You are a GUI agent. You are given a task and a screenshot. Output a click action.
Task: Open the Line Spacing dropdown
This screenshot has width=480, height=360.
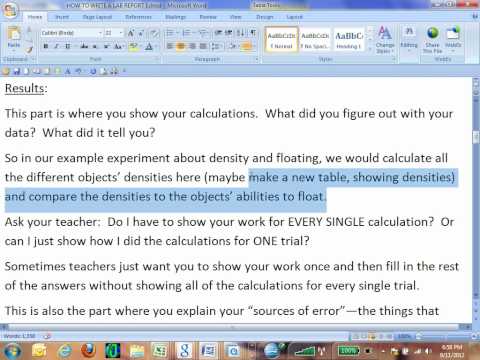click(217, 46)
